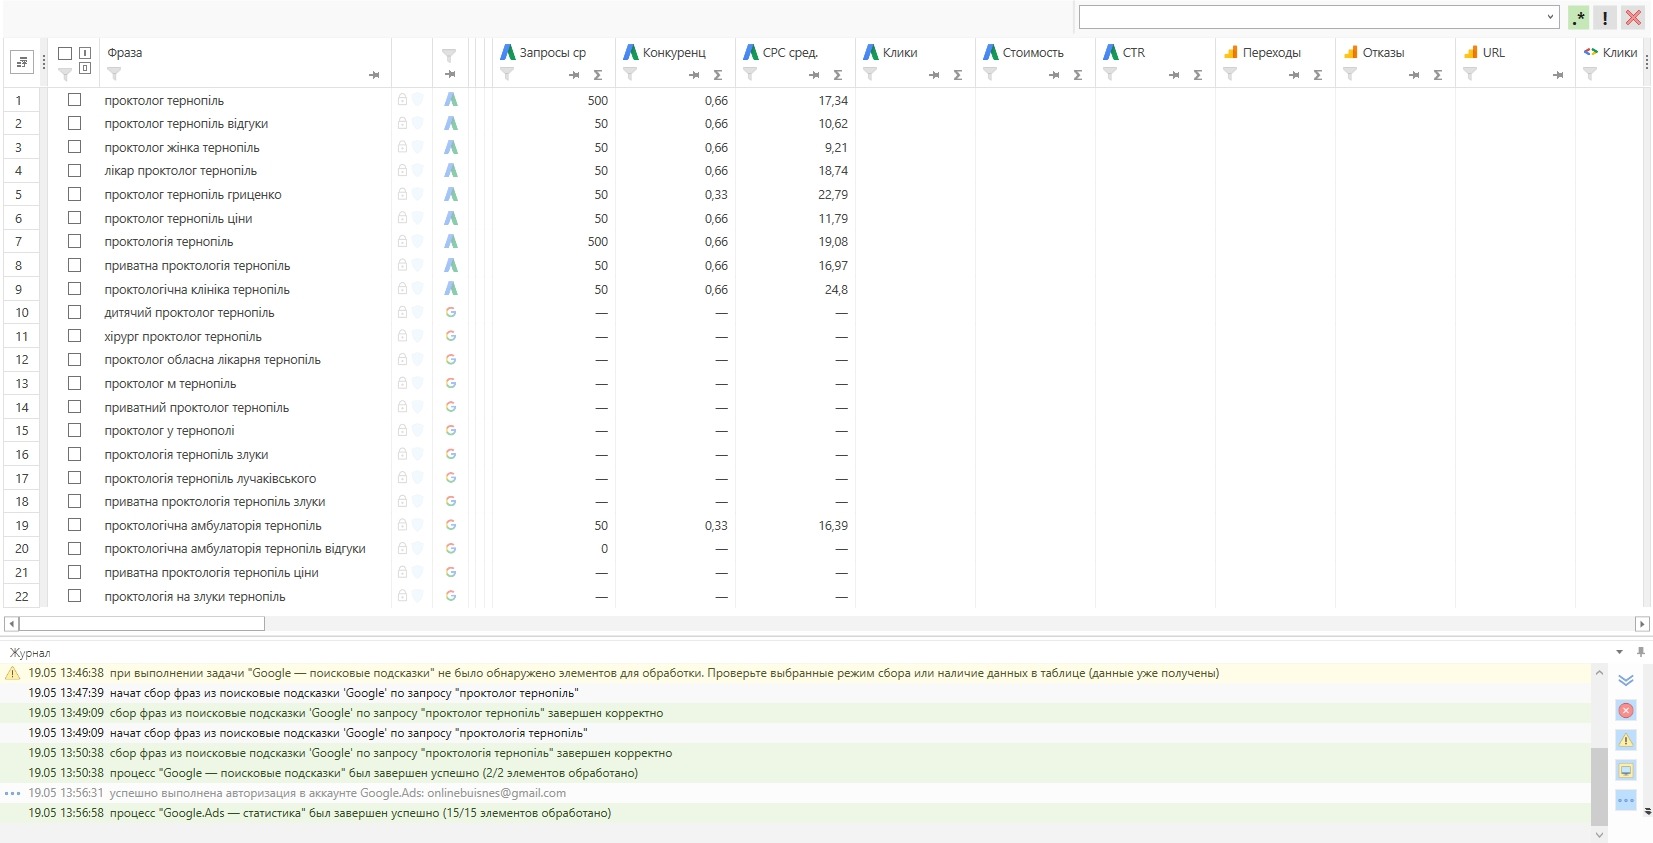Open the Журнал panel options dropdown arrow
Image resolution: width=1653 pixels, height=843 pixels.
tap(1620, 652)
